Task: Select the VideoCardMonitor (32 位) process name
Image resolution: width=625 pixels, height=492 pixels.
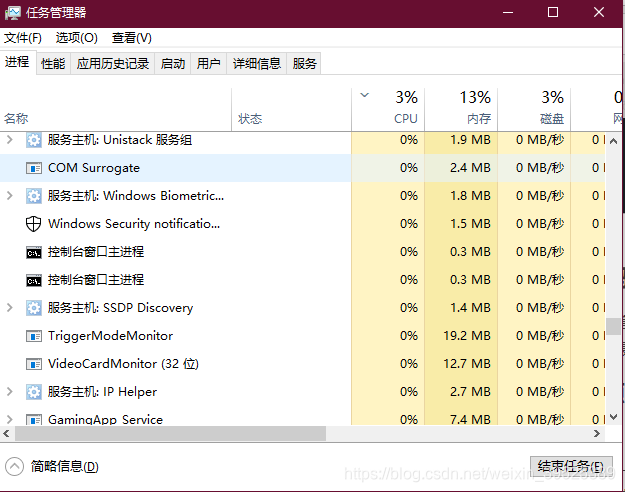Action: pos(123,364)
